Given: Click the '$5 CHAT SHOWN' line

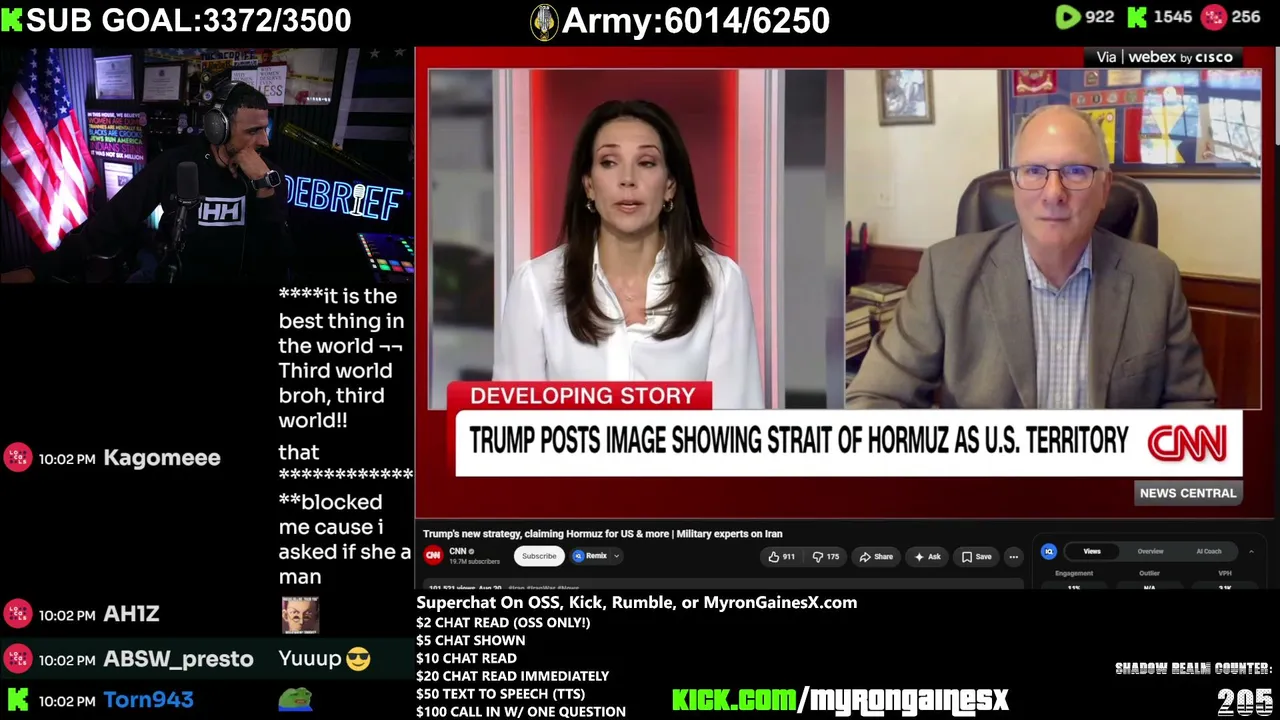Looking at the screenshot, I should pyautogui.click(x=470, y=640).
